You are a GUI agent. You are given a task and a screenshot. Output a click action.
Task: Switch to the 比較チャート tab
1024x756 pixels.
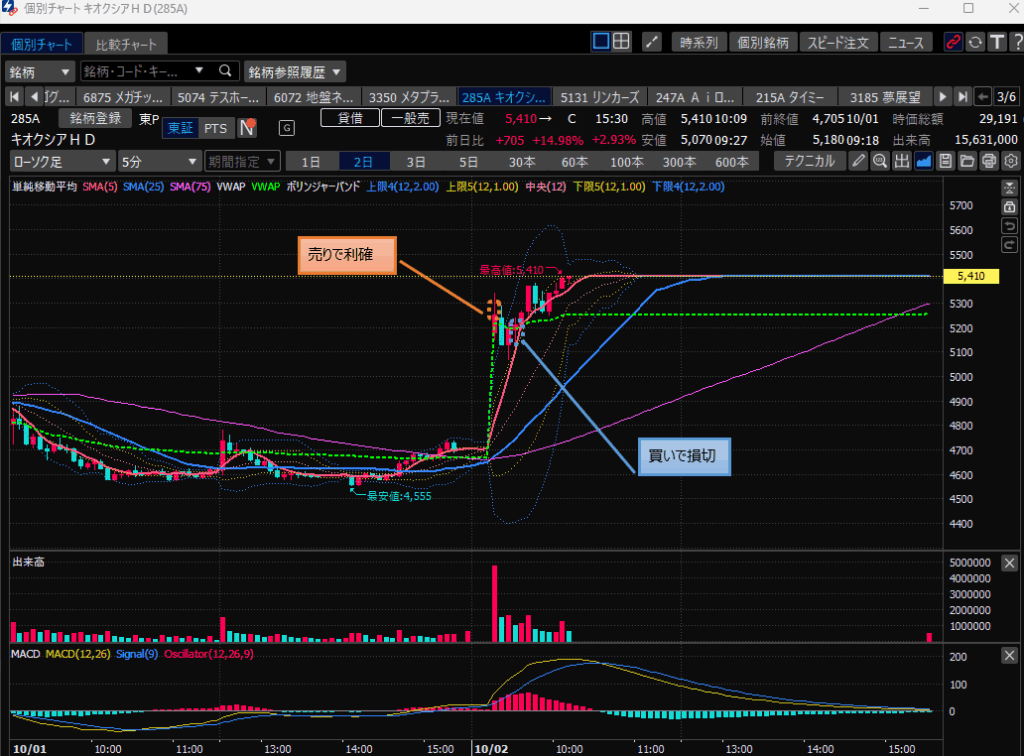coord(125,44)
